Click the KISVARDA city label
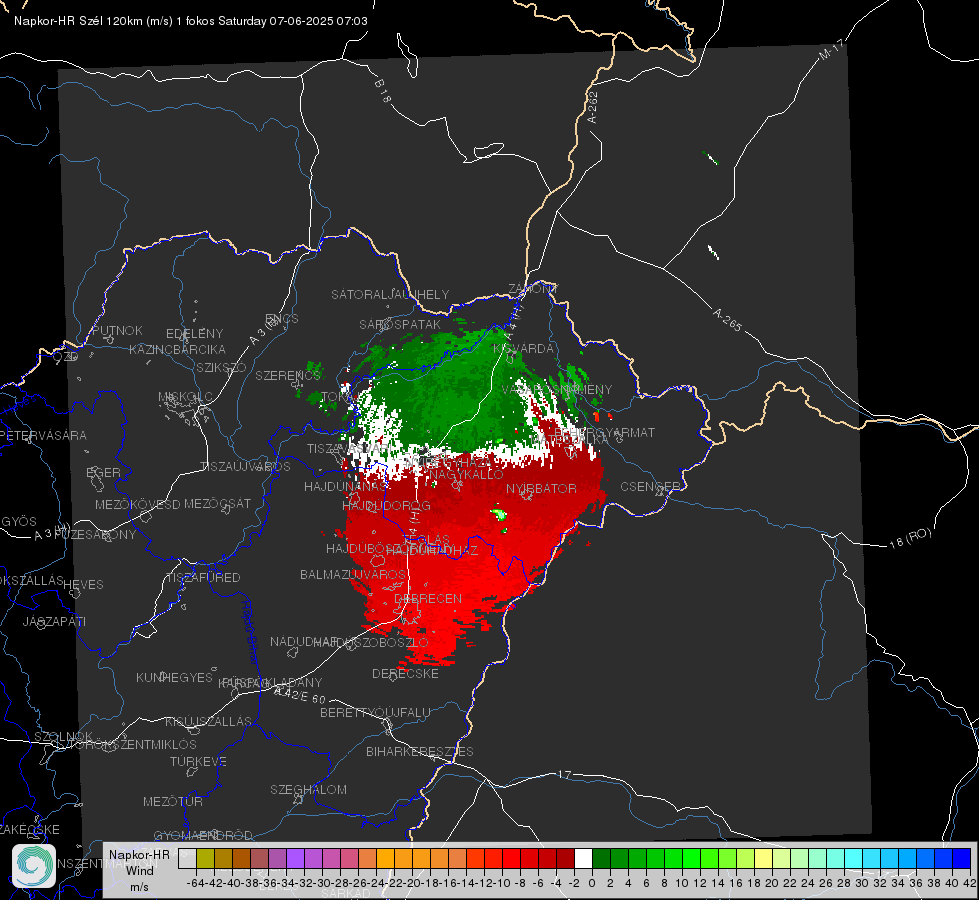 (x=524, y=348)
